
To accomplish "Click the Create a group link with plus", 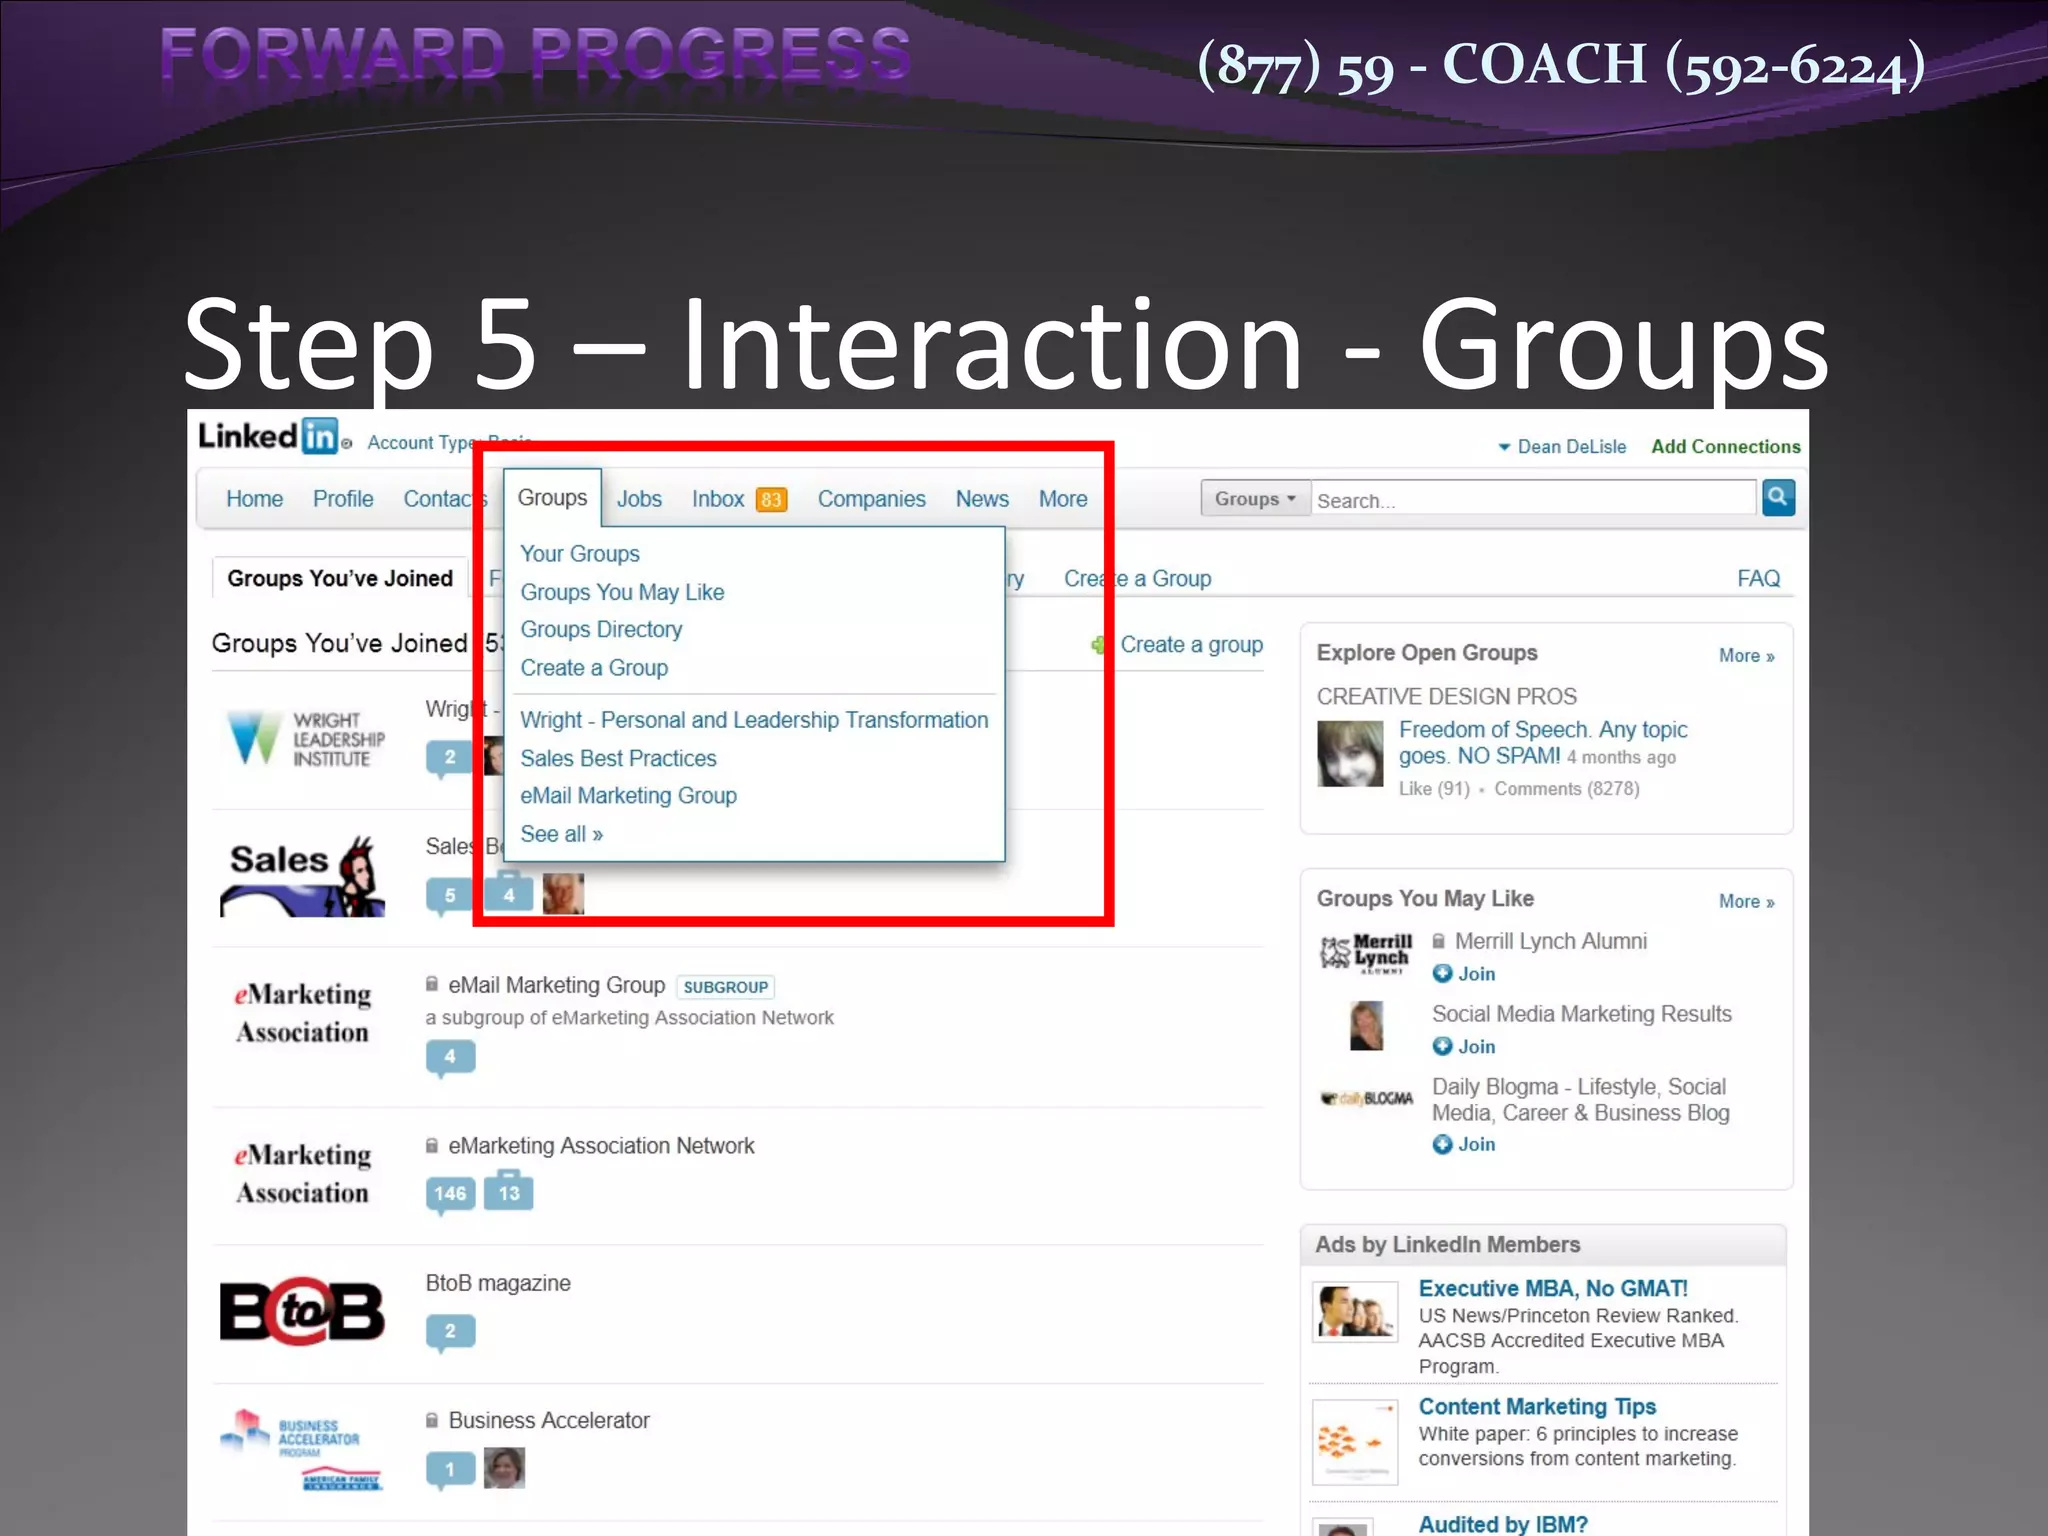I will [x=1191, y=645].
